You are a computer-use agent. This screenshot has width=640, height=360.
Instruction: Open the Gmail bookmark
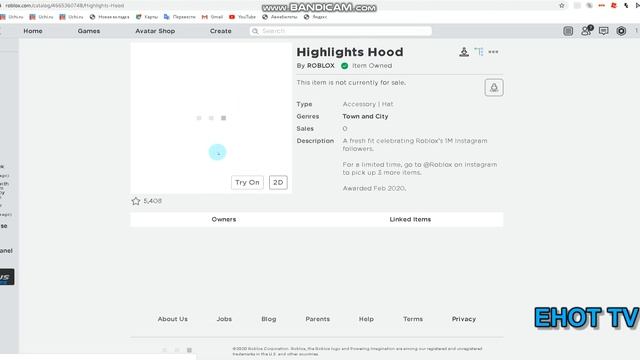(212, 17)
